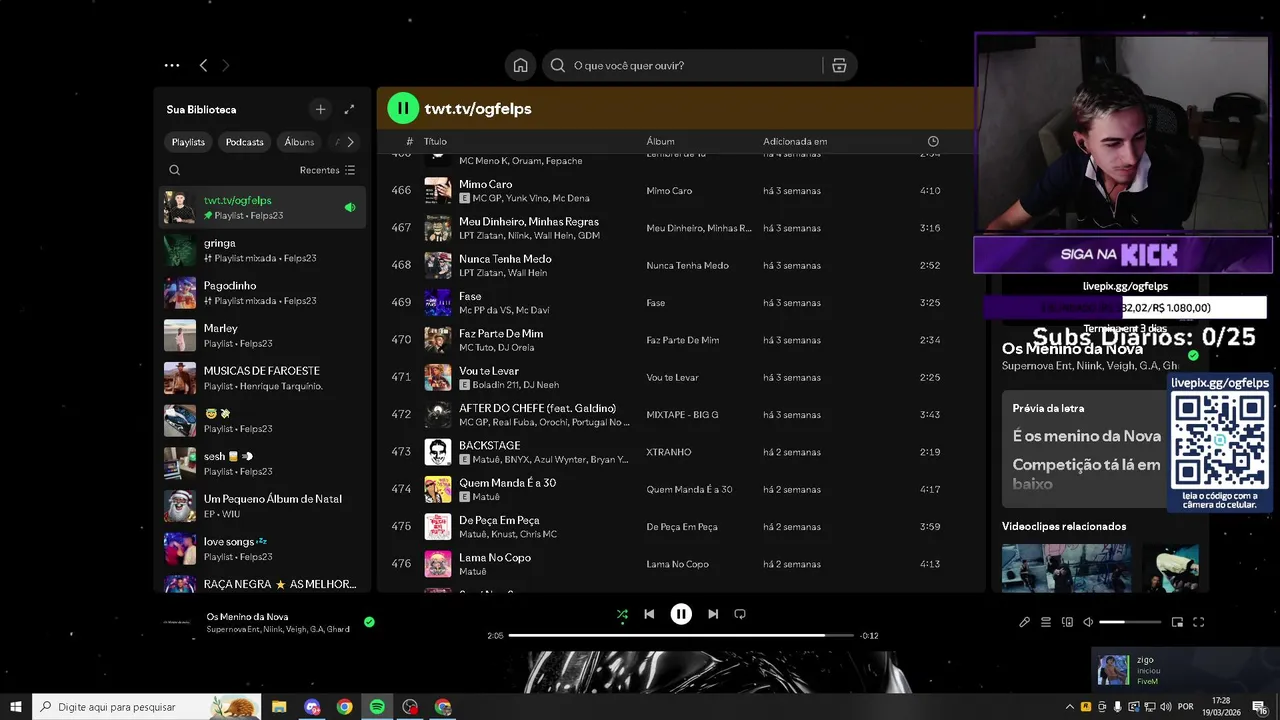Open artist link LPT Zlatan, Wall Hein
The image size is (1280, 720).
503,273
